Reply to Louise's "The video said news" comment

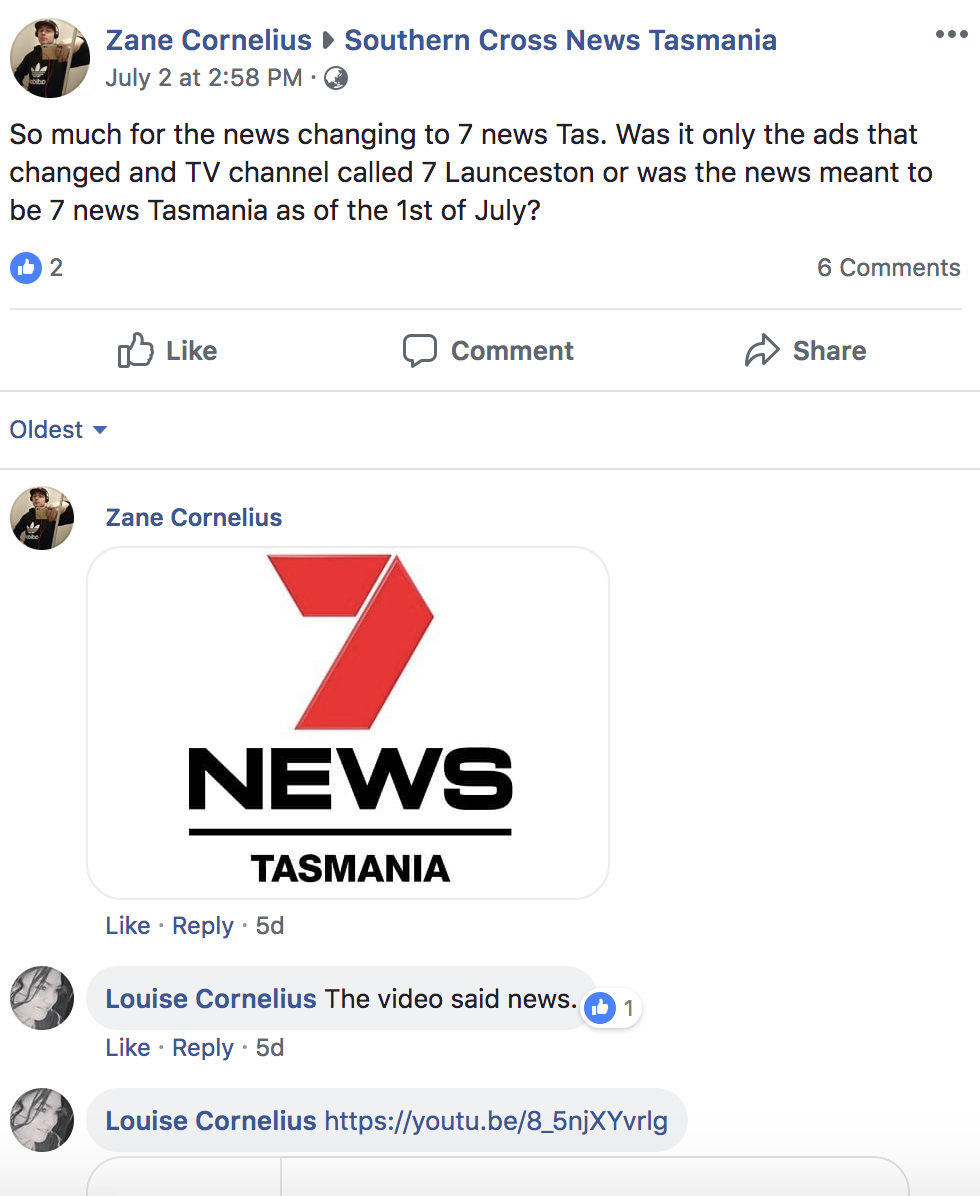pos(202,1048)
